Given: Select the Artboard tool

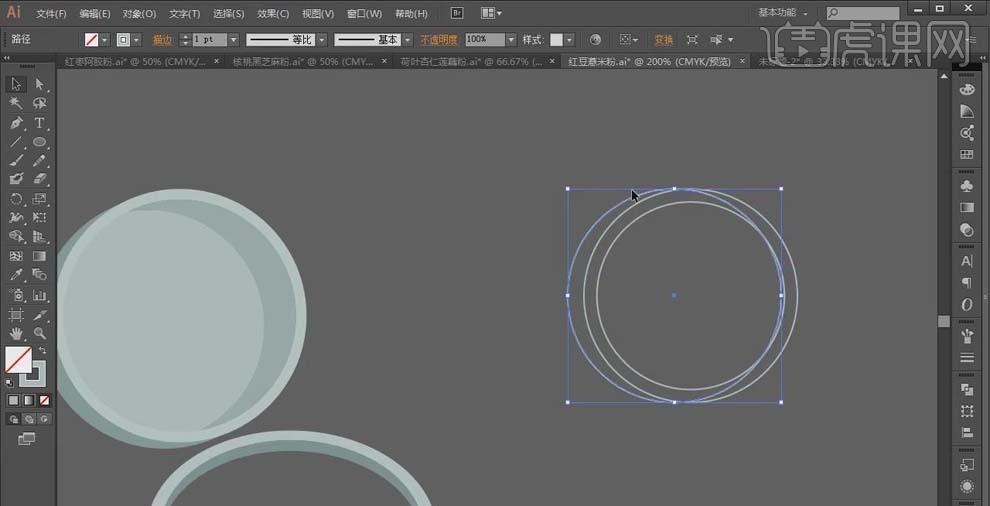Looking at the screenshot, I should coord(16,314).
